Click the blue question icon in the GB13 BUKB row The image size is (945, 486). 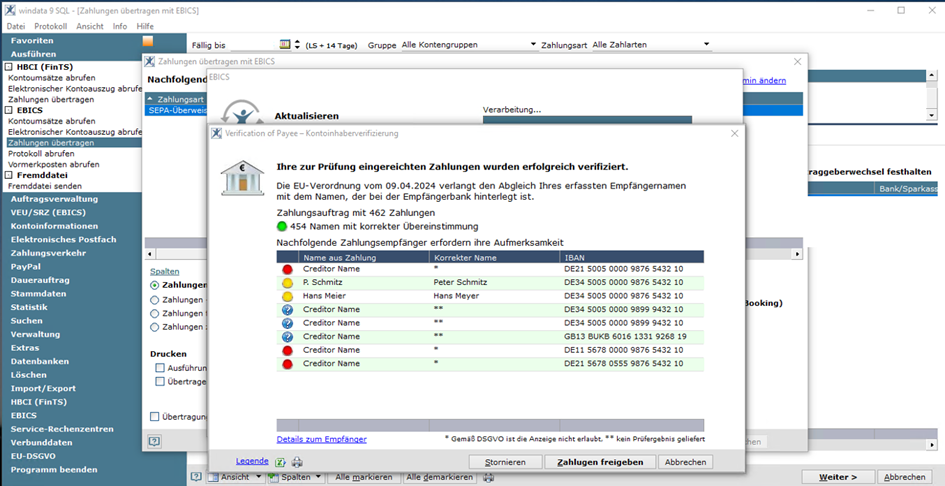[x=287, y=337]
